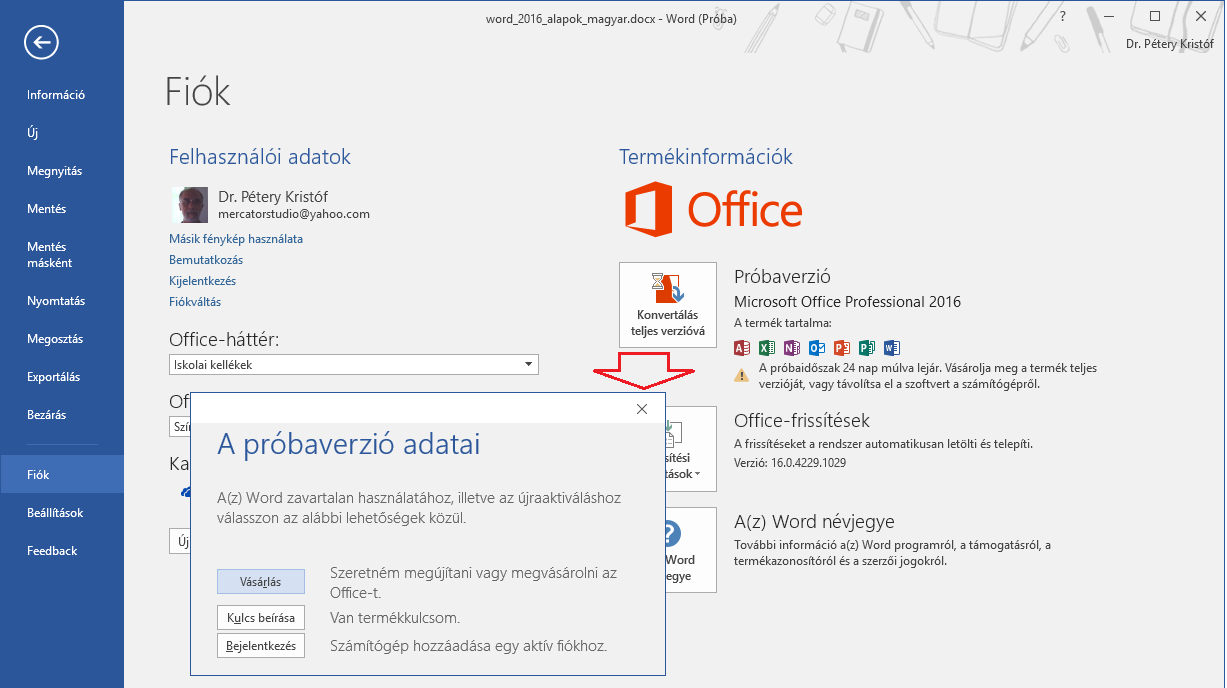The height and width of the screenshot is (688, 1227).
Task: Click the Word app icon
Action: coord(892,348)
